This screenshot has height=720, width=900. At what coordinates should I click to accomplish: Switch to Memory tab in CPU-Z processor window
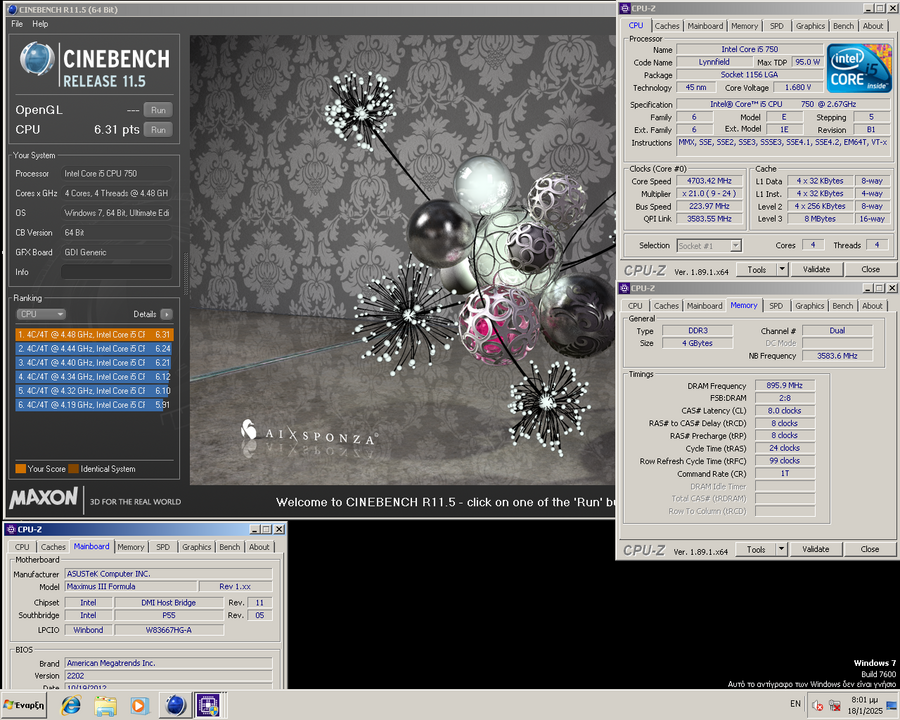744,26
